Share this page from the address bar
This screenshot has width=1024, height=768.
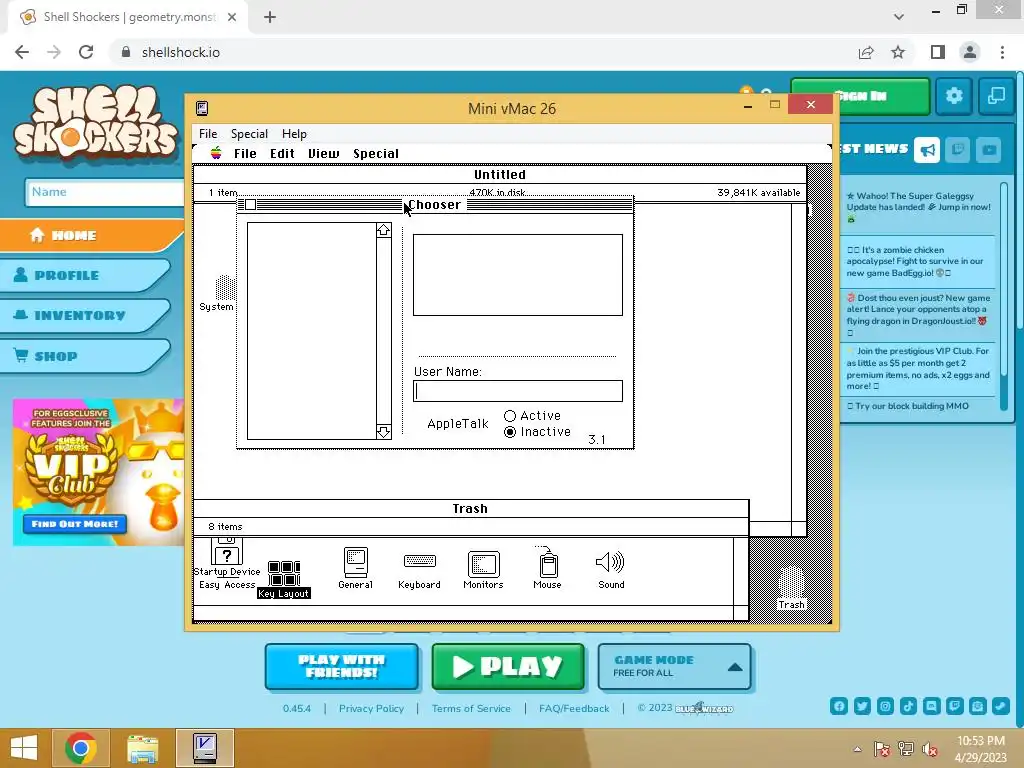point(866,52)
